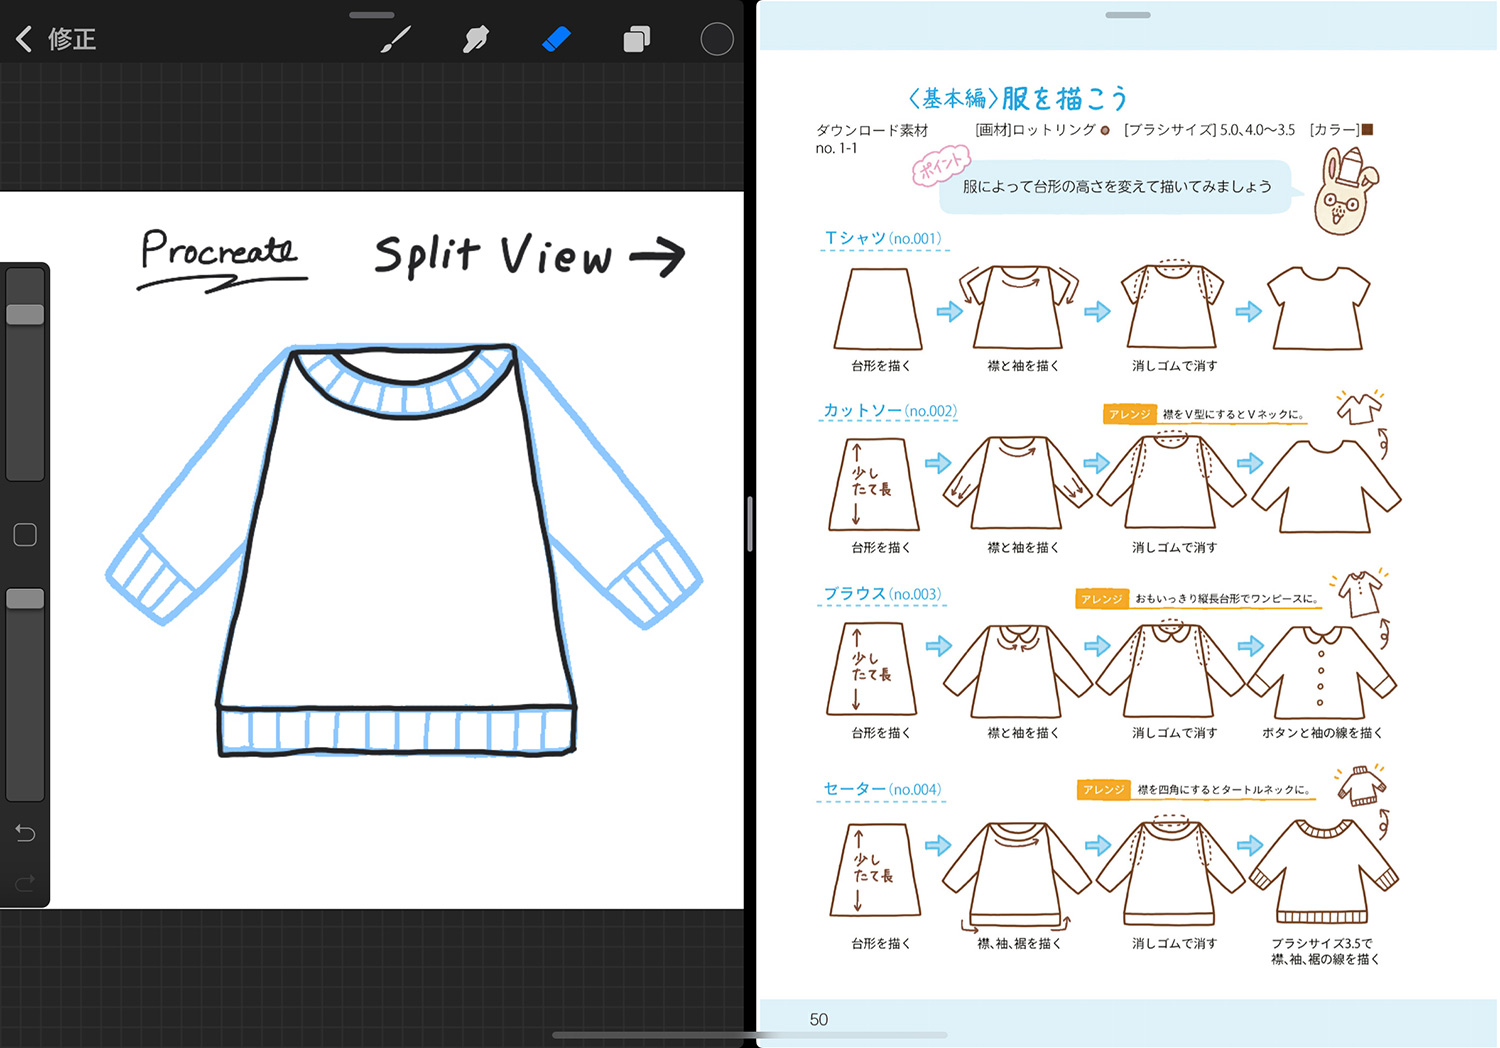Tap the カットソー (no.002) heading
Screen dimensions: 1500x1048
pyautogui.click(x=889, y=411)
